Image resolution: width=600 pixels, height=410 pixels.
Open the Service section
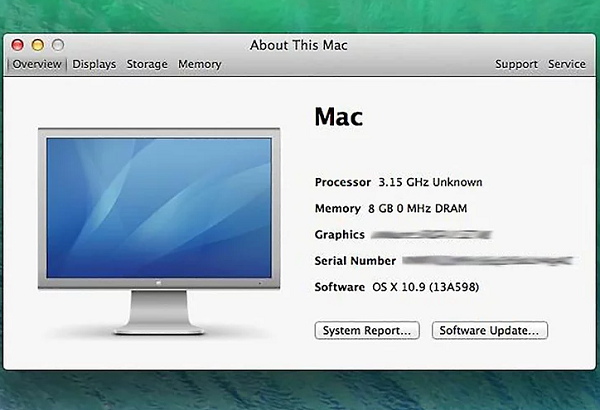tap(567, 64)
